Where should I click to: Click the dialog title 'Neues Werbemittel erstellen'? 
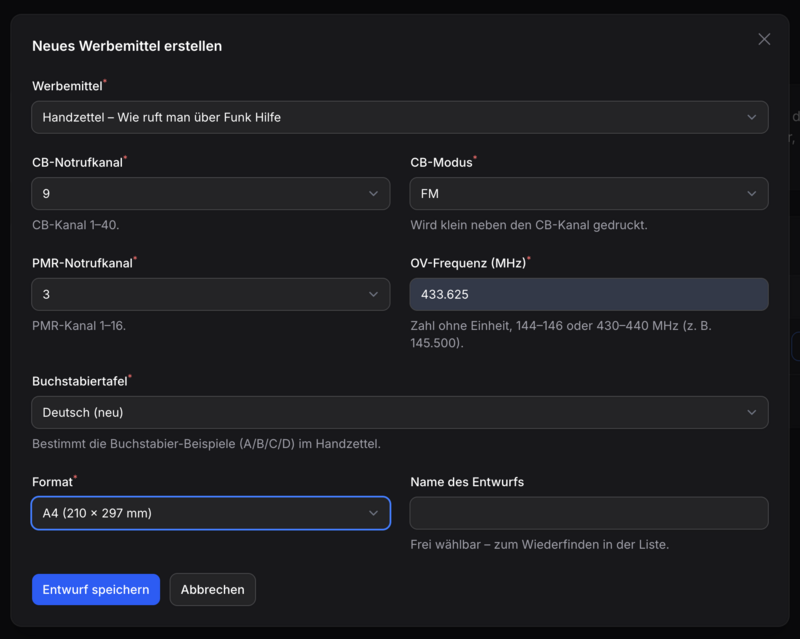(127, 46)
